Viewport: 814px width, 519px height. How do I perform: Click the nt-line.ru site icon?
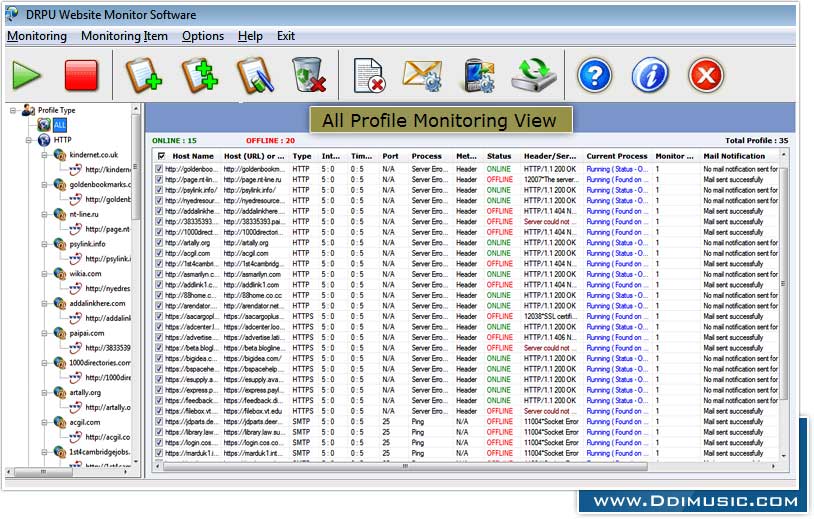pos(60,214)
